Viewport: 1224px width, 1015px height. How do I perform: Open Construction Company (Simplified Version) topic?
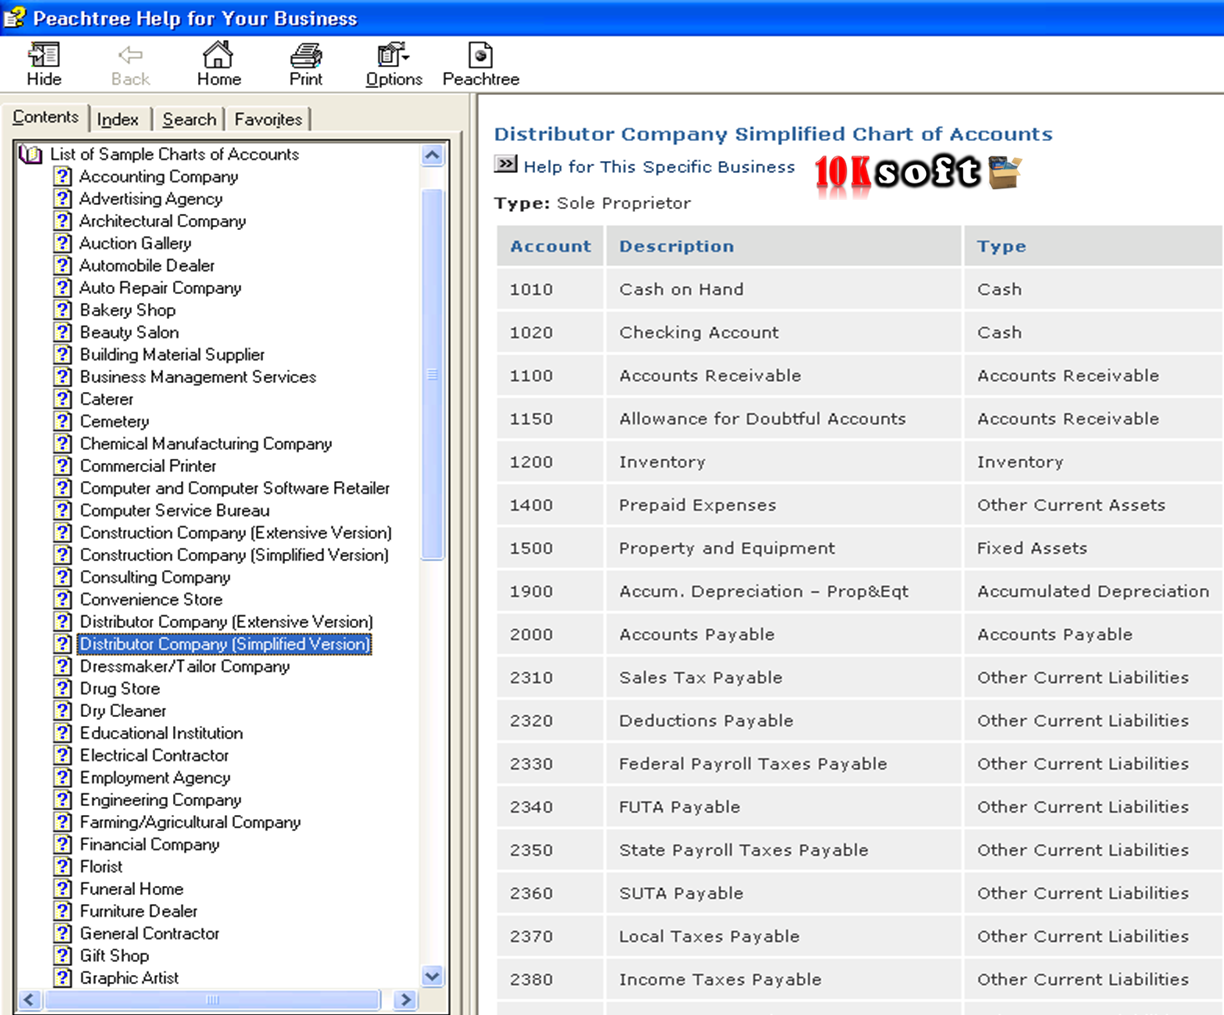point(234,555)
